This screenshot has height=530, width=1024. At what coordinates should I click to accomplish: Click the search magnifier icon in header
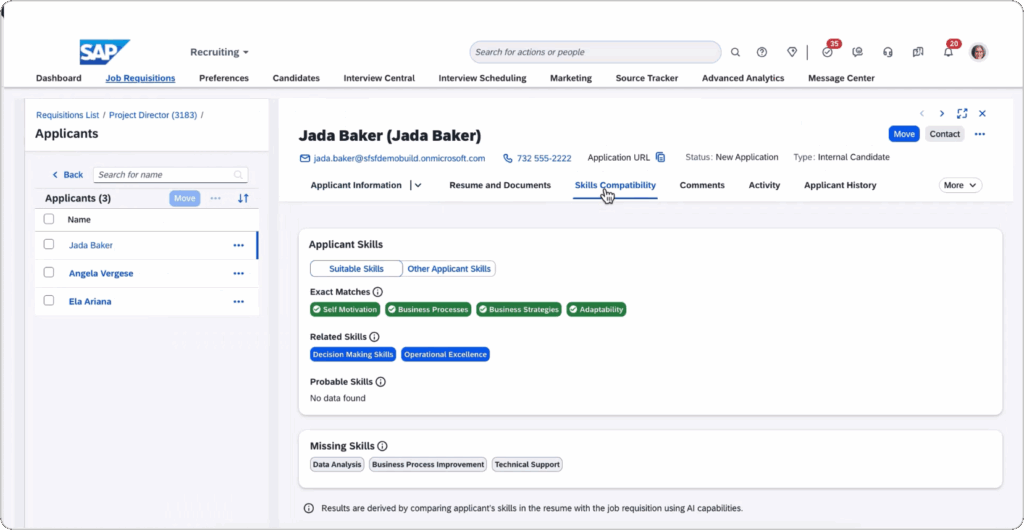(x=735, y=52)
